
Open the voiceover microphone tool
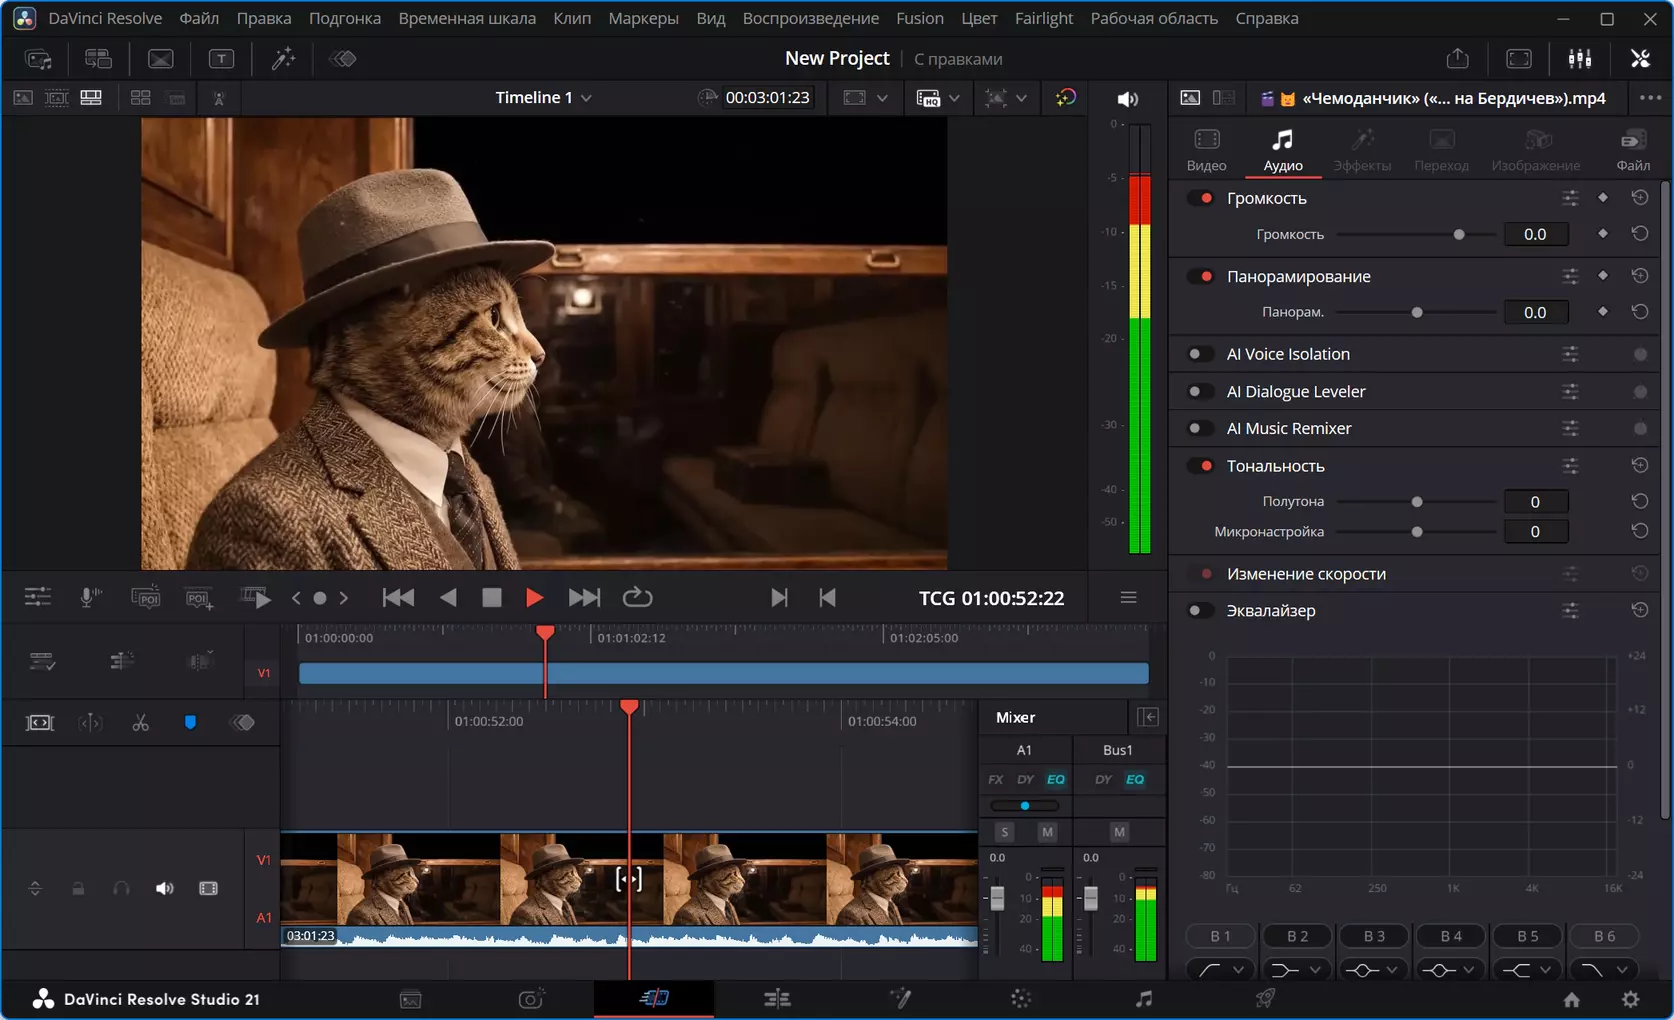(x=90, y=598)
